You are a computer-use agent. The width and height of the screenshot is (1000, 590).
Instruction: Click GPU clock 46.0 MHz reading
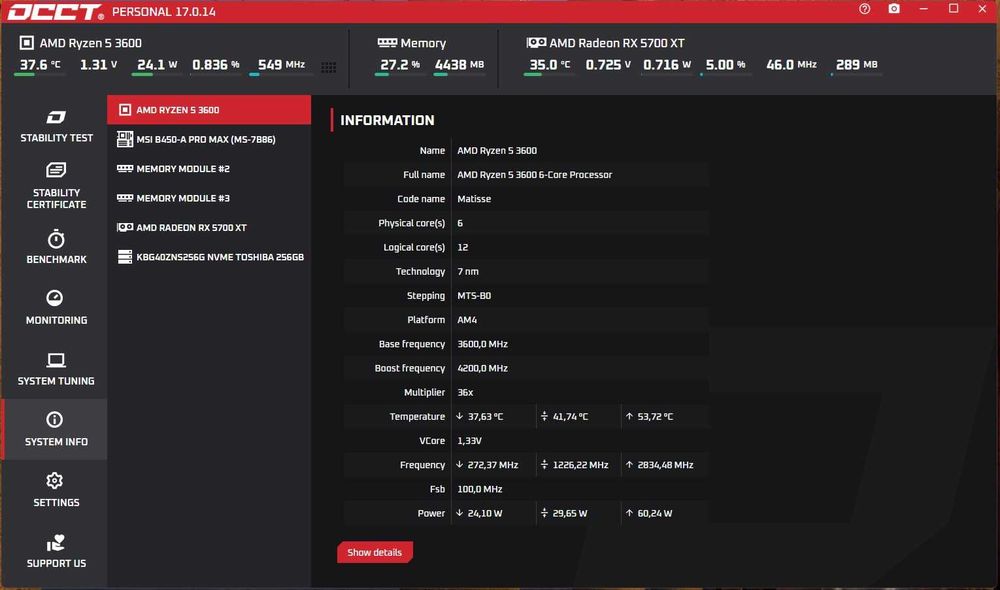(x=791, y=64)
